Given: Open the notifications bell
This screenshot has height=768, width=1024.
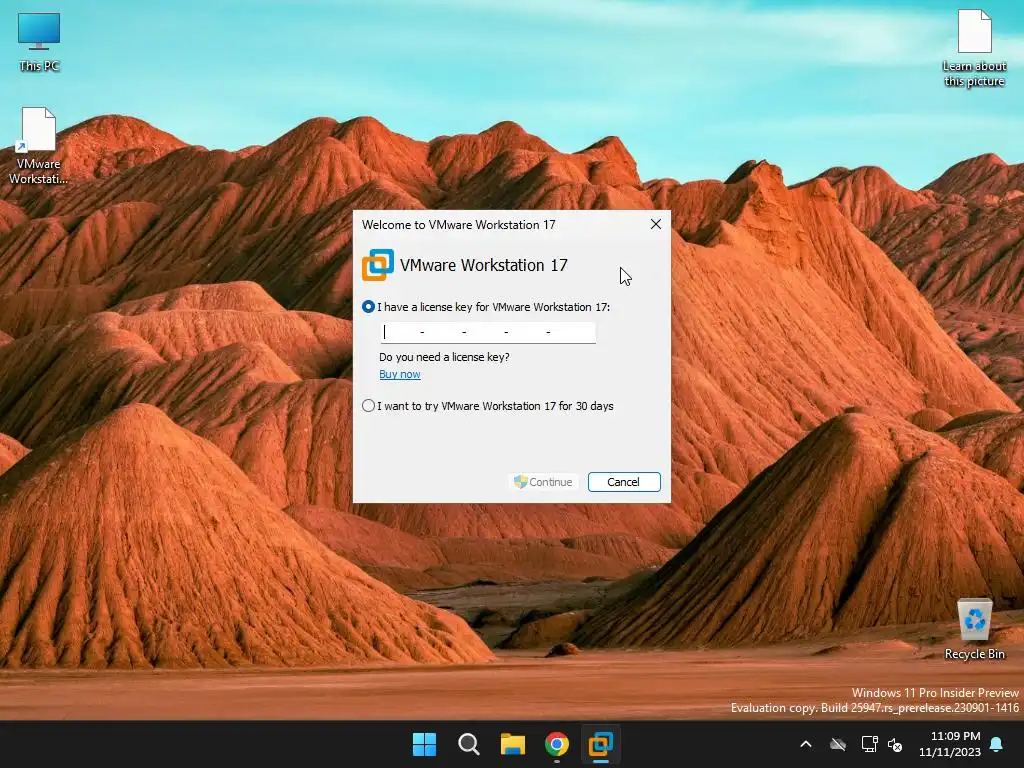Looking at the screenshot, I should coord(997,744).
